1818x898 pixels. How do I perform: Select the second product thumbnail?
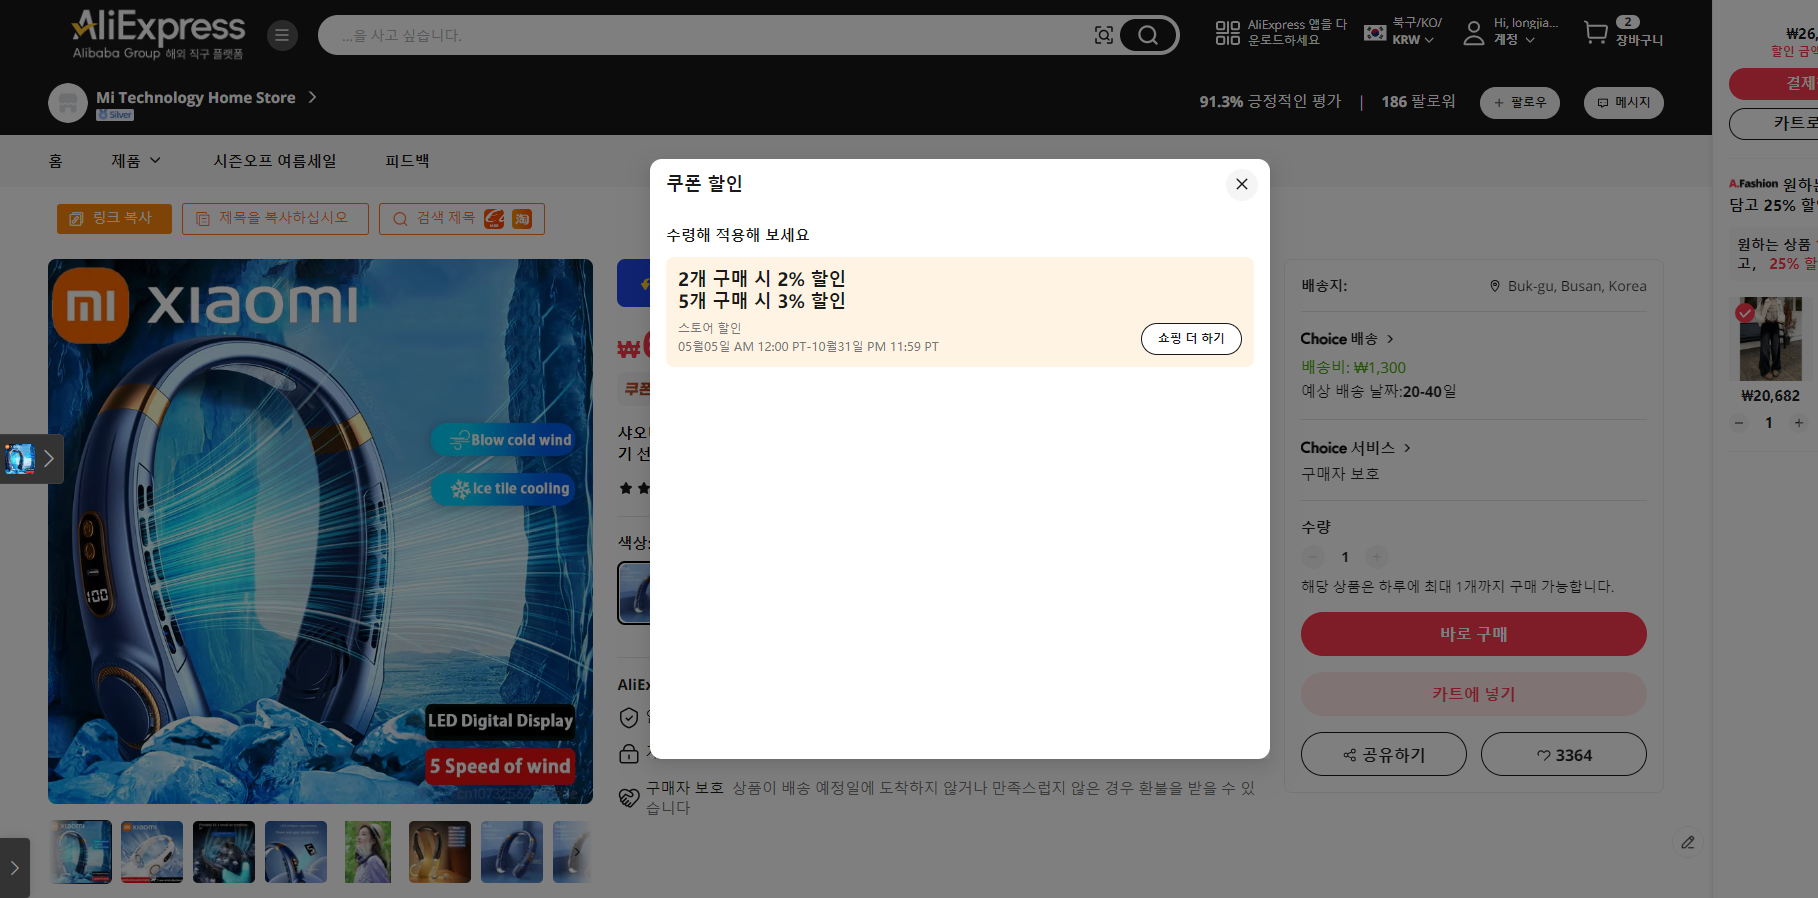152,852
